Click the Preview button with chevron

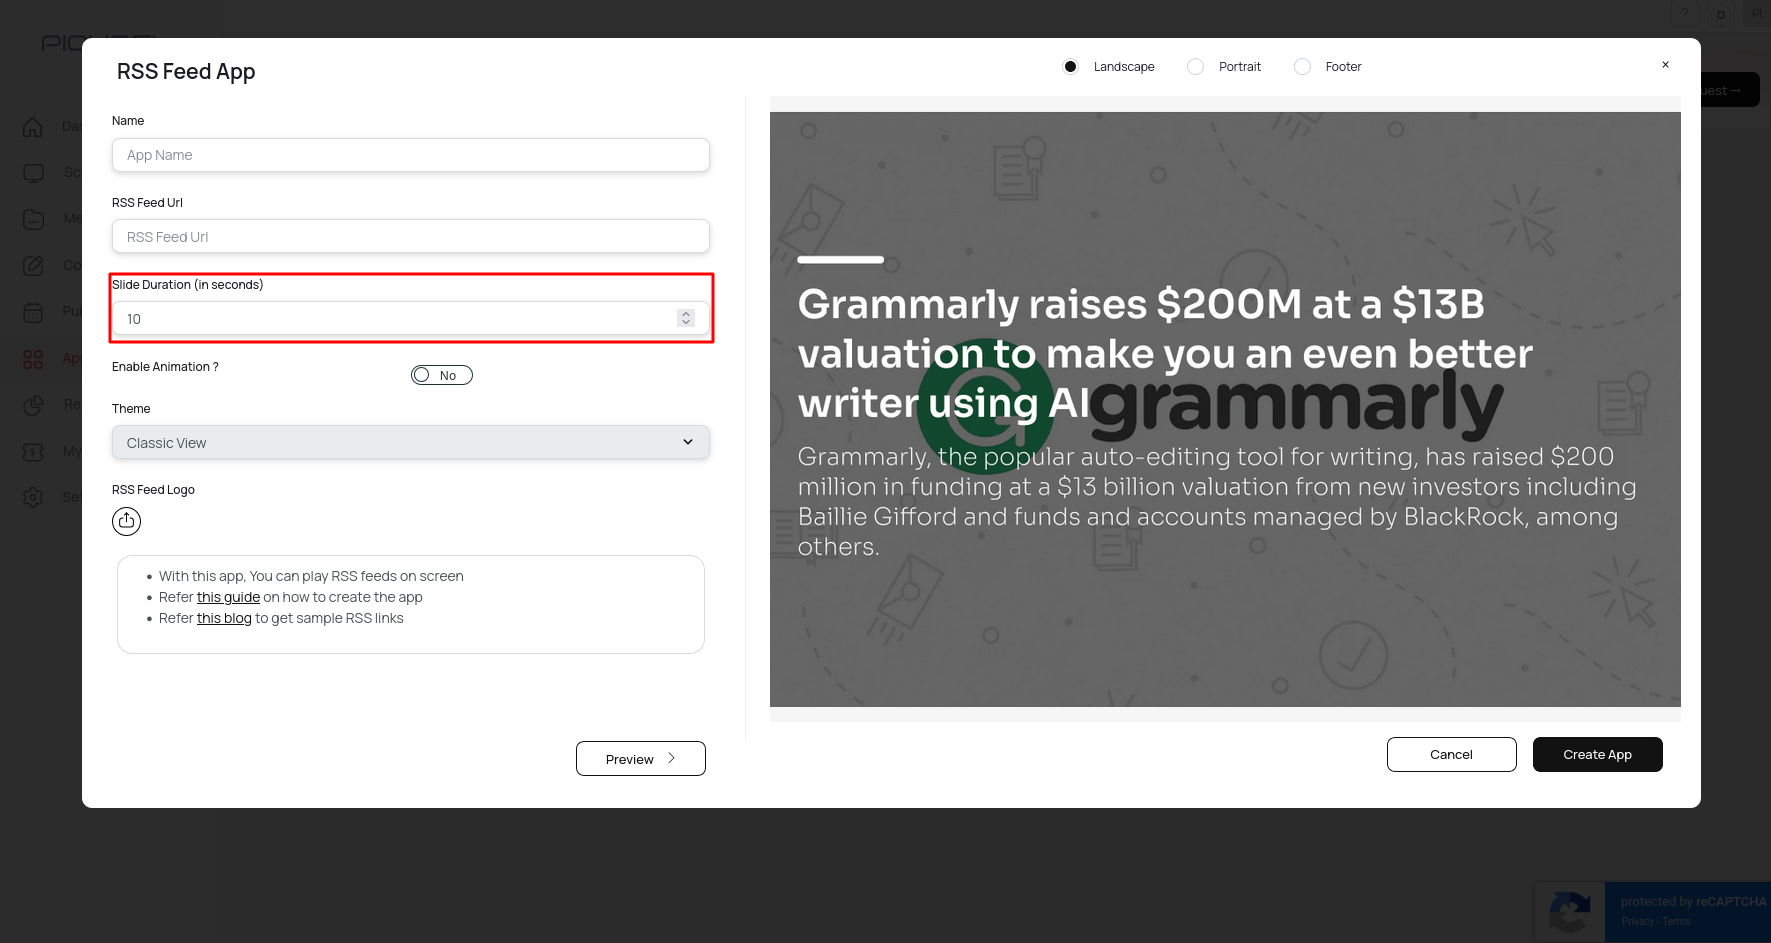click(x=640, y=759)
